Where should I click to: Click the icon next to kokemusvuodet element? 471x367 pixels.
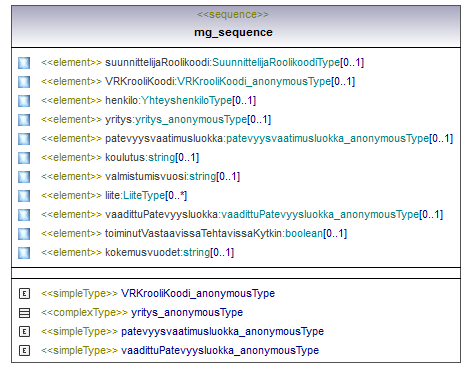(24, 253)
